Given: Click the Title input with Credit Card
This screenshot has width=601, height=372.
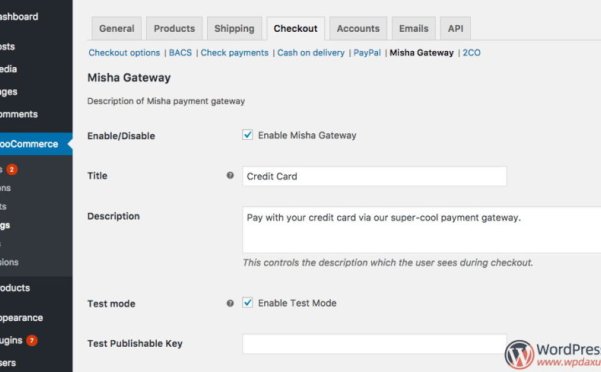Looking at the screenshot, I should coord(374,176).
